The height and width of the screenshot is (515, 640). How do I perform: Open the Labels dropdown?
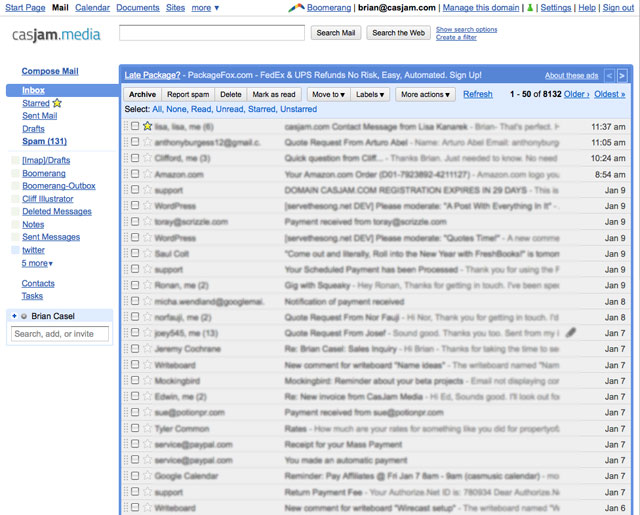click(370, 94)
